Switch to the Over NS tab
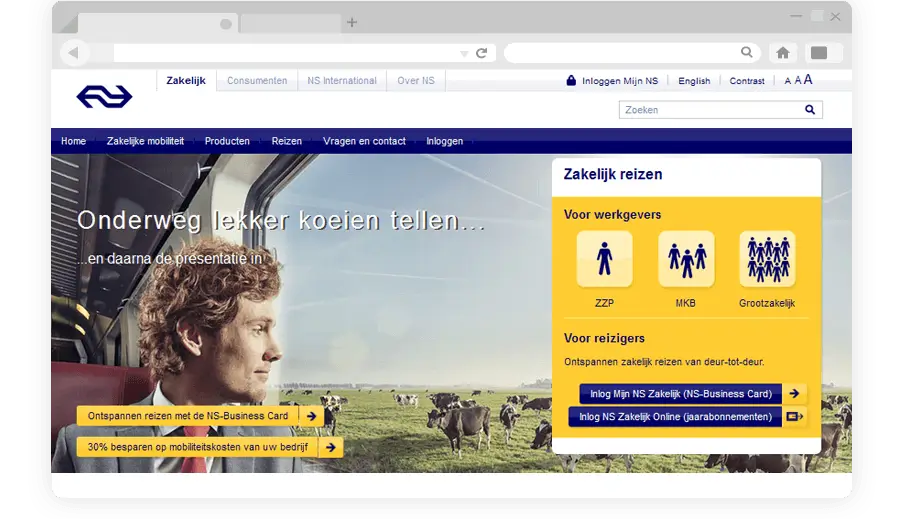This screenshot has height=519, width=900. (416, 81)
